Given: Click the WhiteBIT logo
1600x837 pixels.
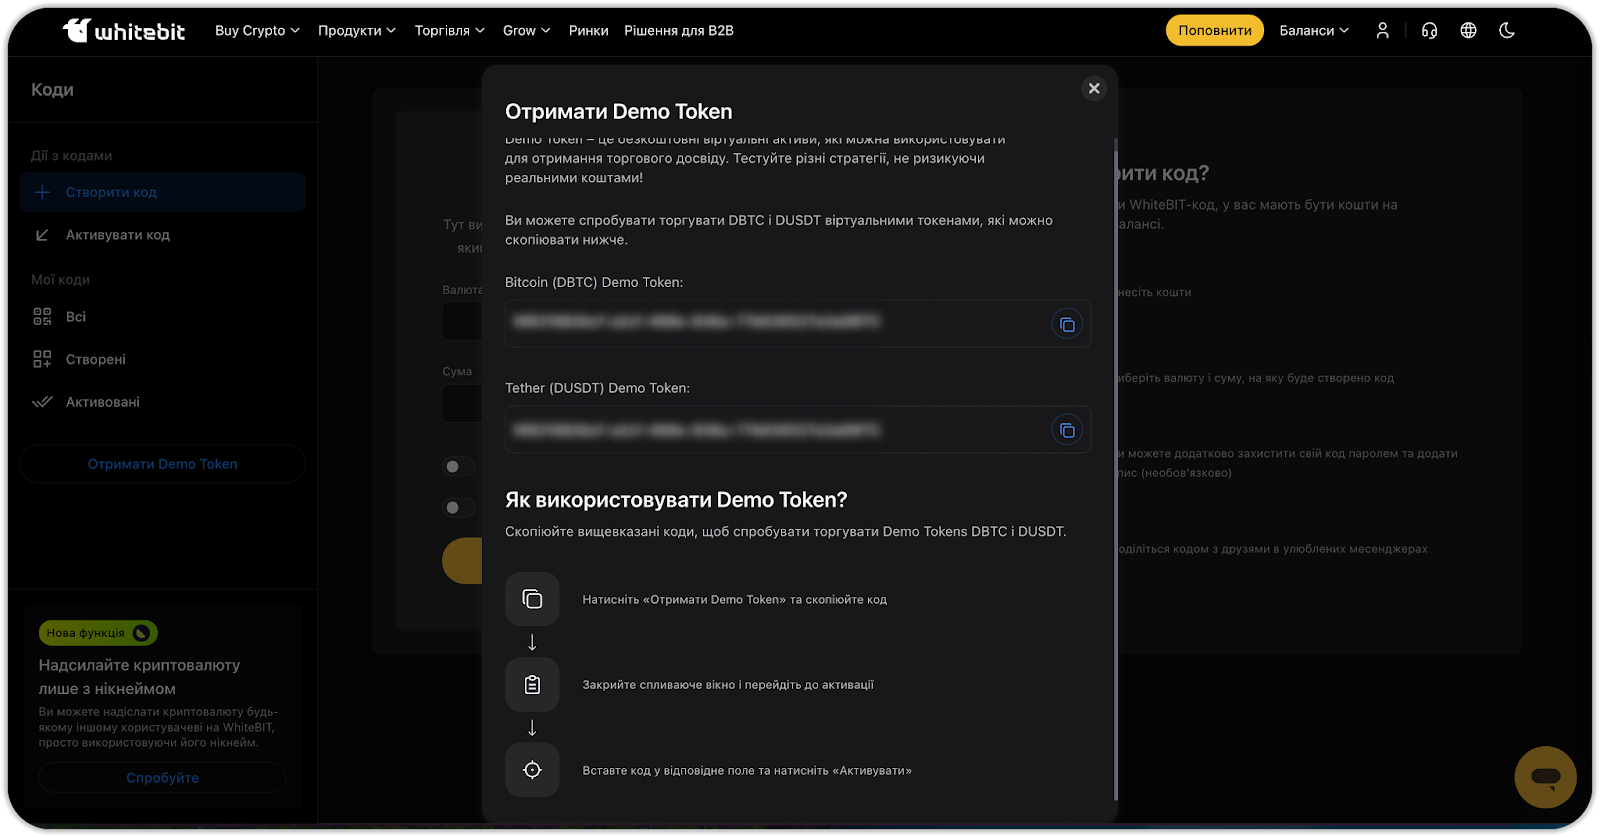Looking at the screenshot, I should [x=124, y=31].
